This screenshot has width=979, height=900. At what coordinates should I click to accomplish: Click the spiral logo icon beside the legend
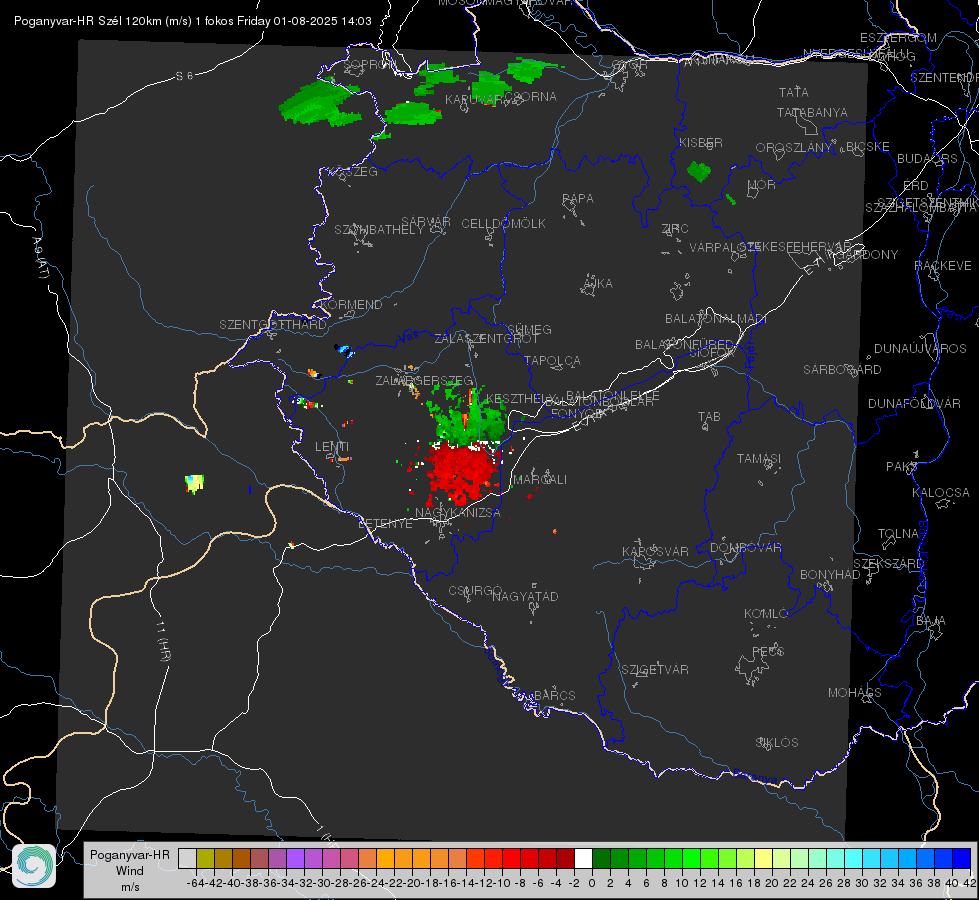click(34, 865)
